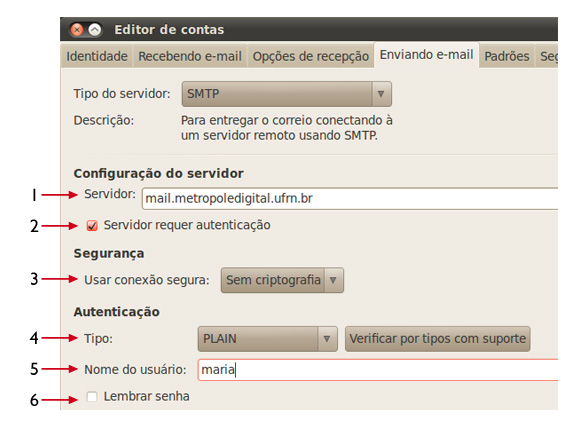Open Opções de recepção tab
Screen dimensions: 561x443
pyautogui.click(x=311, y=56)
